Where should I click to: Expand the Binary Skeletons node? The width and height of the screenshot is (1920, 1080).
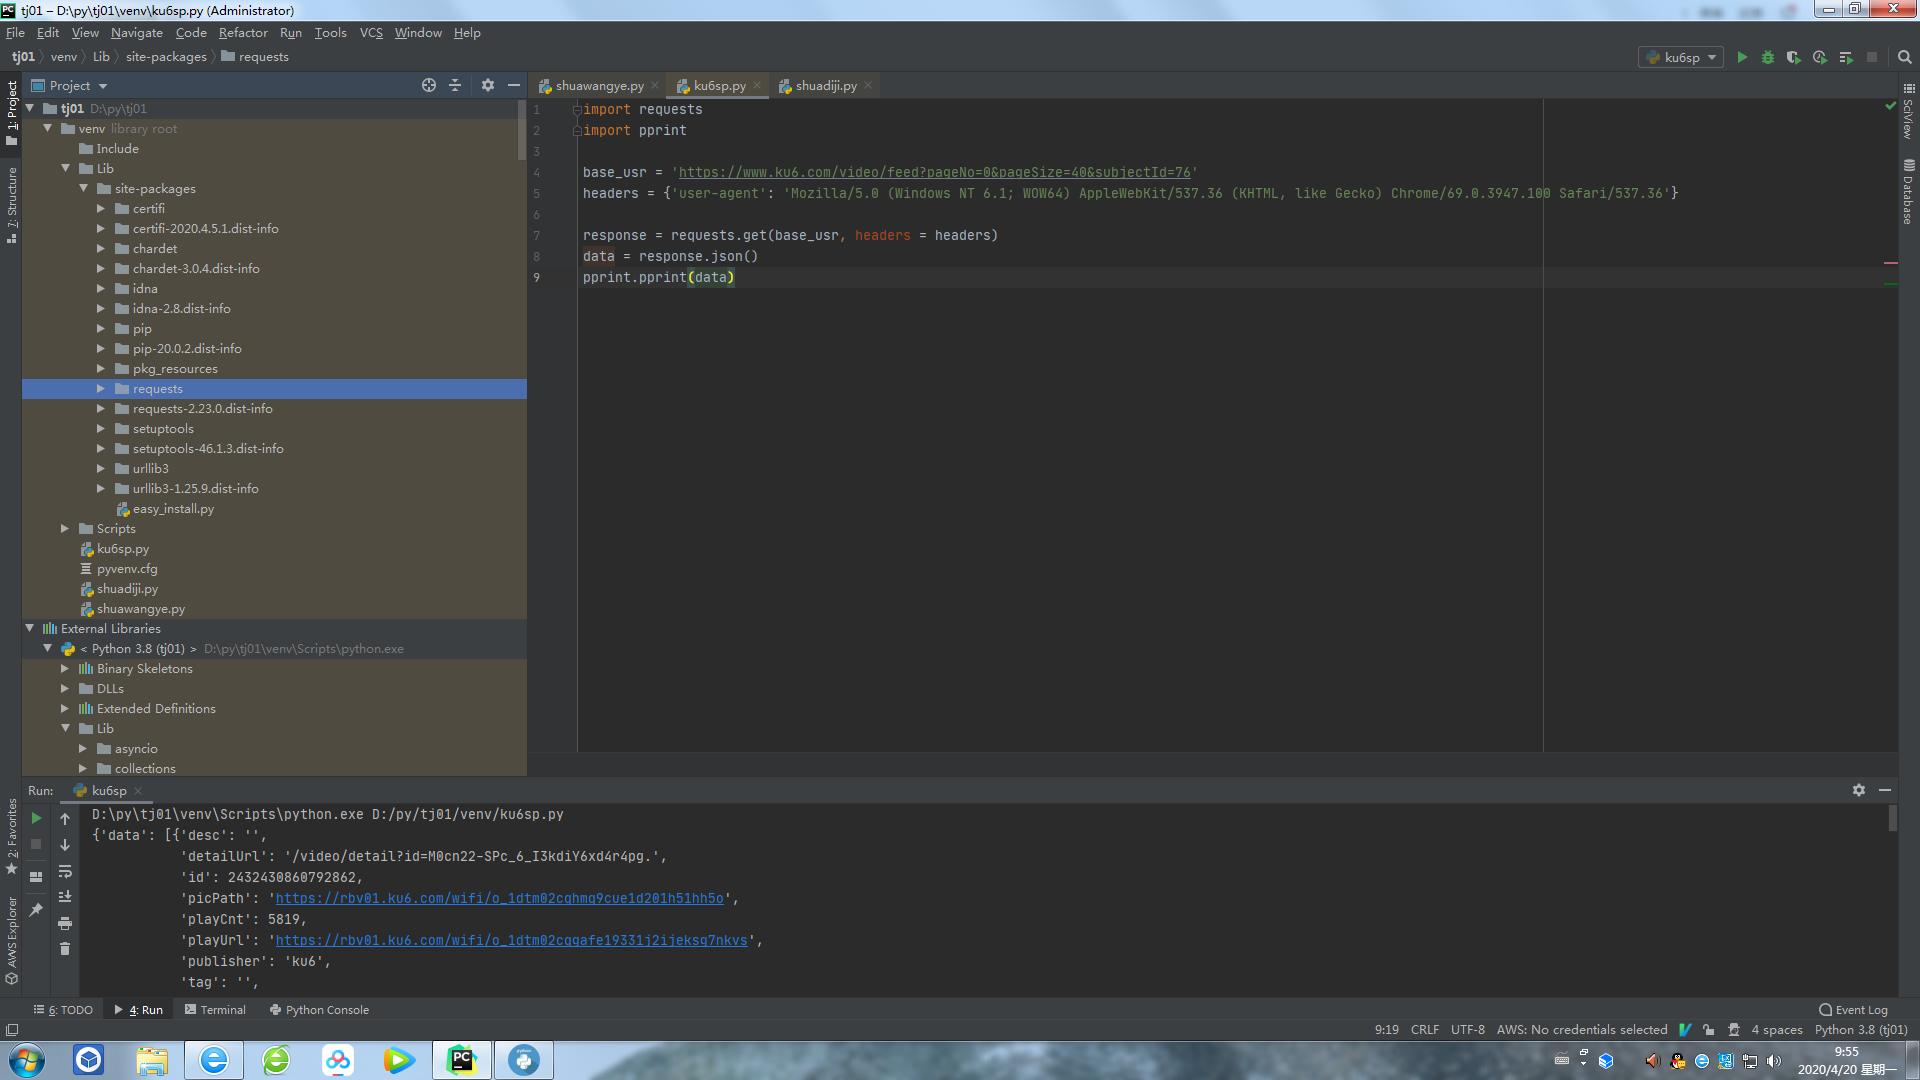[65, 669]
